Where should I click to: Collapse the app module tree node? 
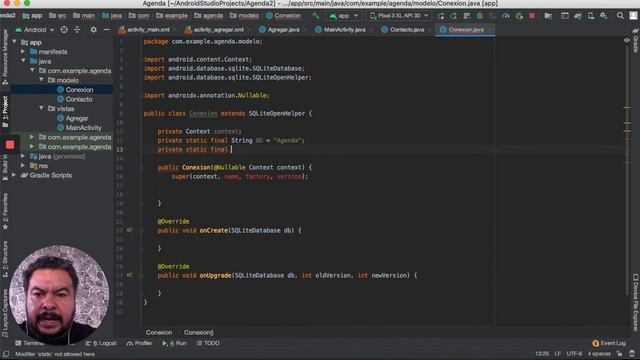(15, 42)
